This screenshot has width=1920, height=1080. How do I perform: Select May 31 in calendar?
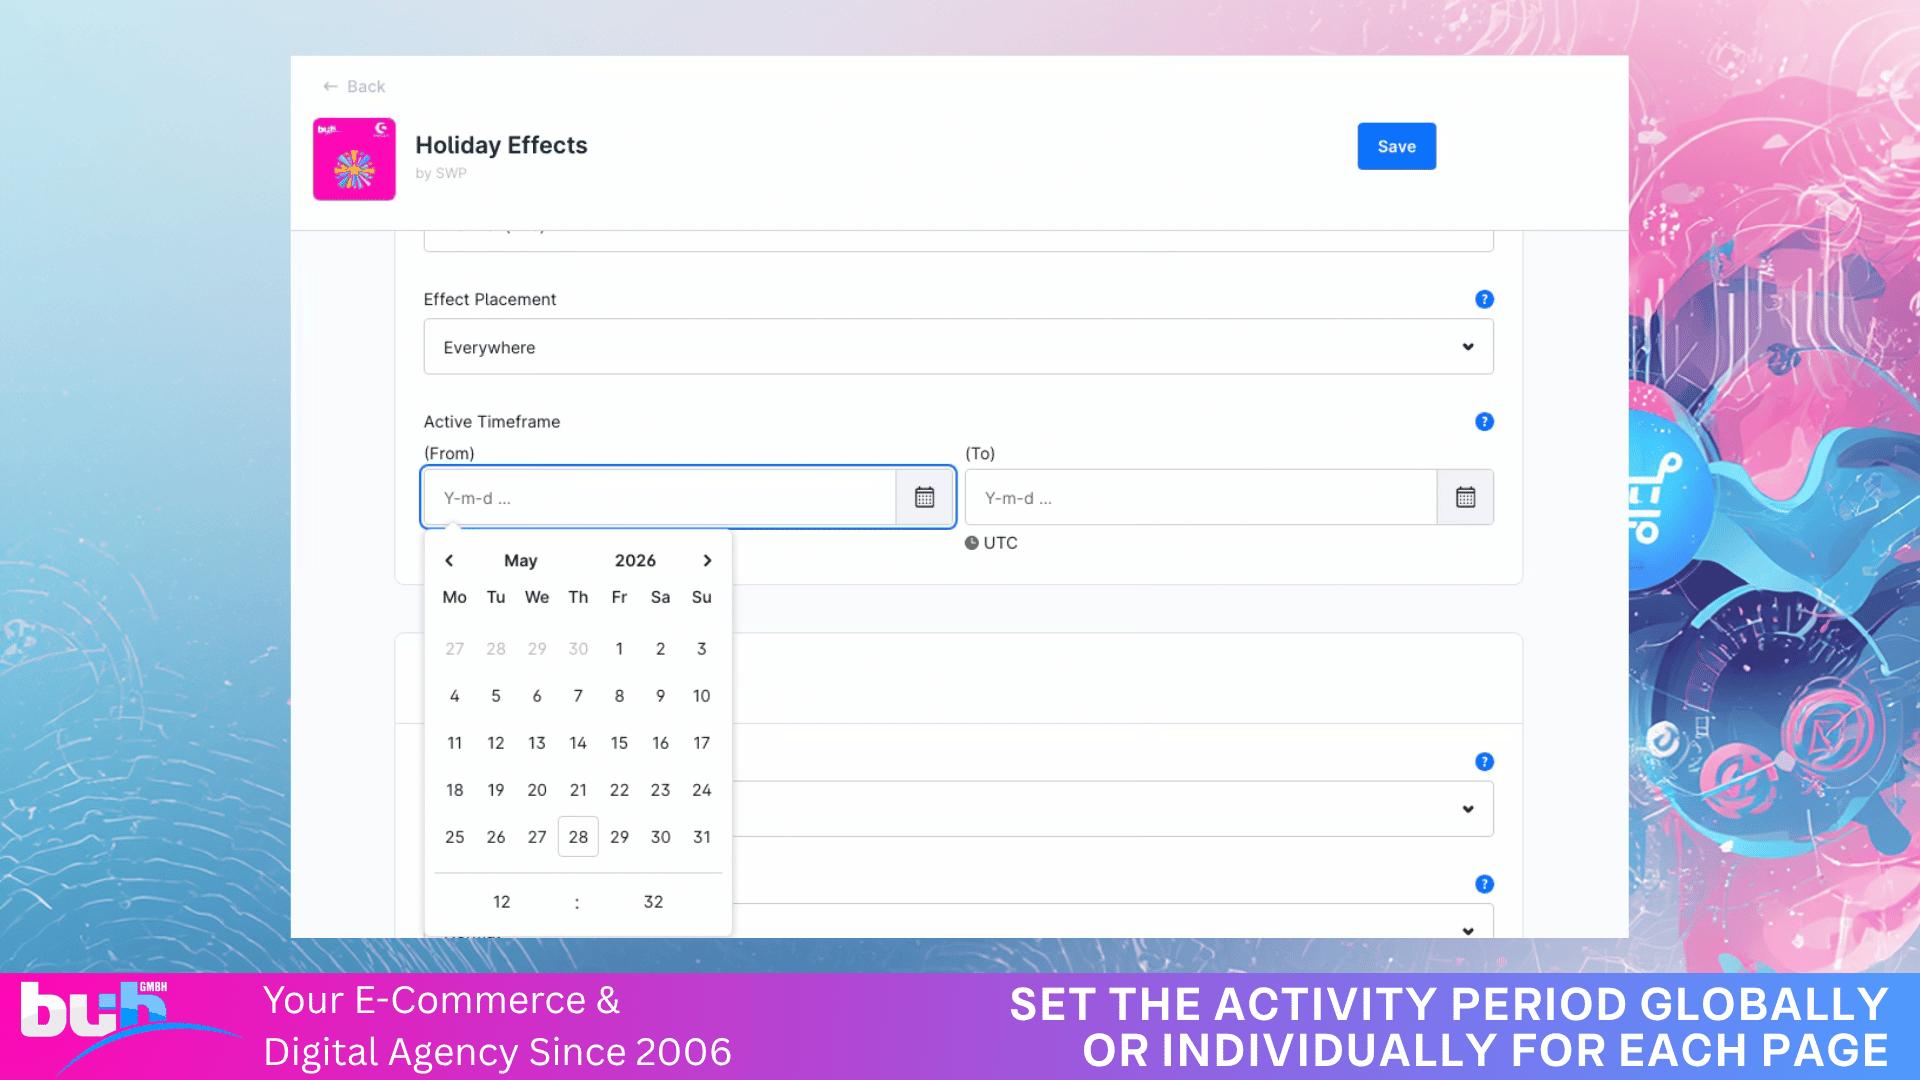[702, 837]
